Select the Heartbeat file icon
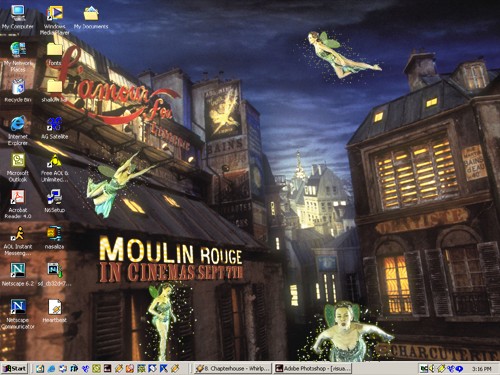Viewport: 500px width, 375px height. [x=54, y=311]
